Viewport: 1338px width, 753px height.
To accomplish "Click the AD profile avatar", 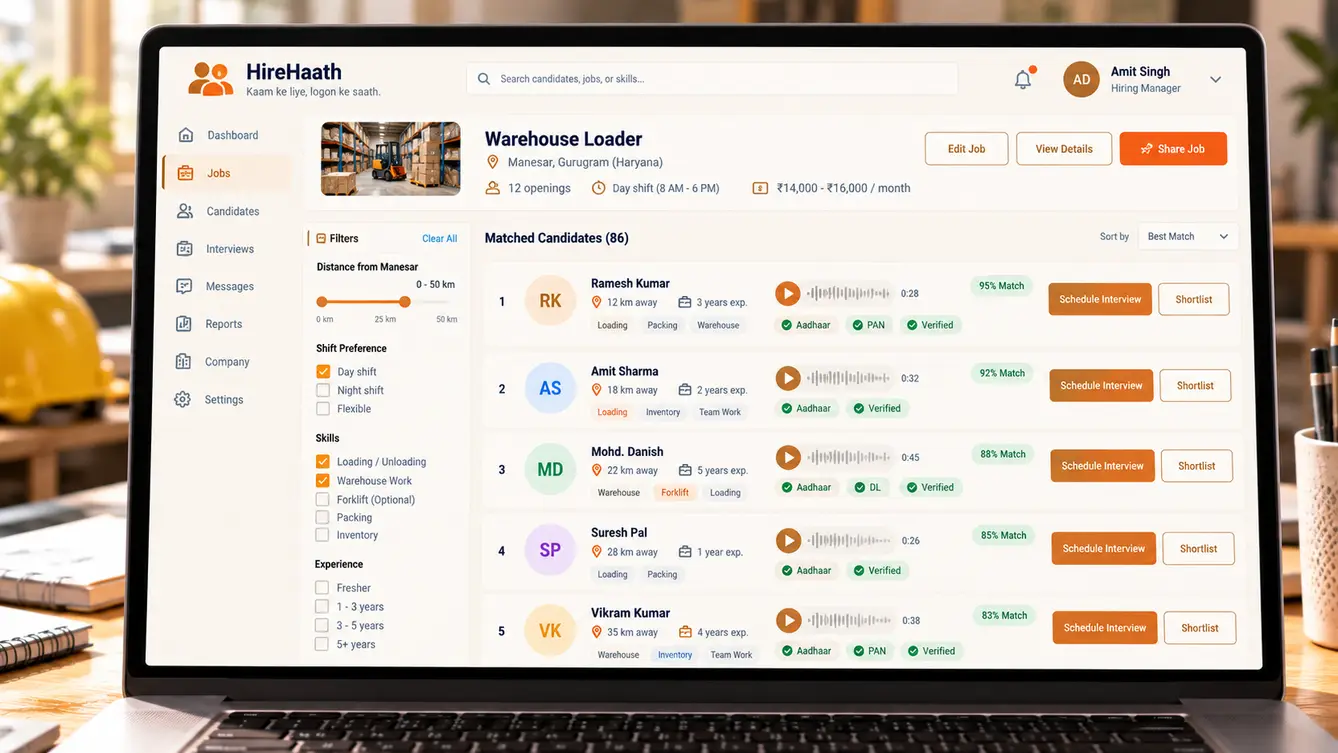I will [1081, 79].
